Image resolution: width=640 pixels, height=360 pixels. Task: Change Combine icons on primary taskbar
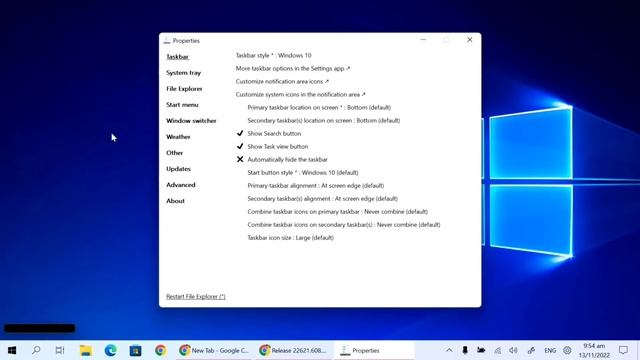338,212
